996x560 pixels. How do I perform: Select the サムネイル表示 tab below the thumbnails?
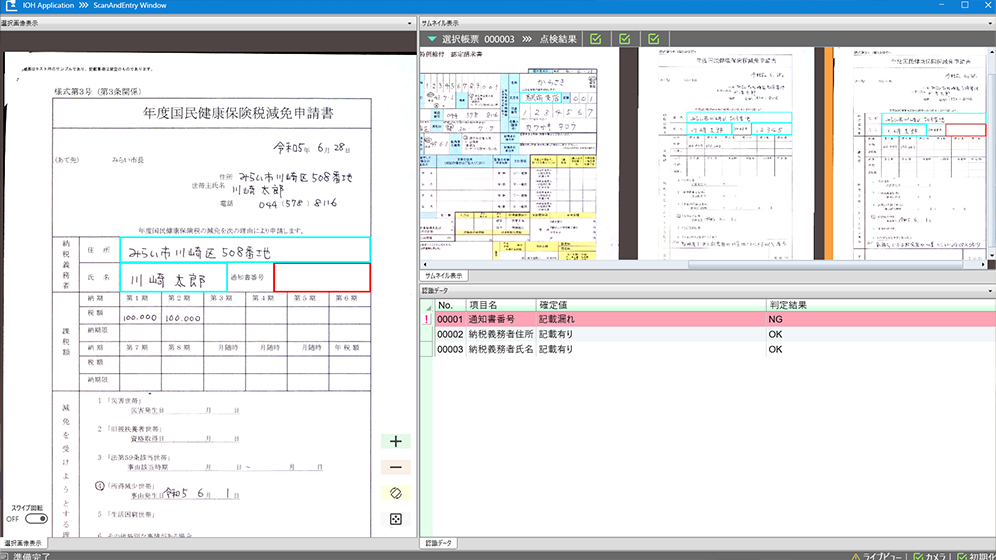(x=443, y=275)
